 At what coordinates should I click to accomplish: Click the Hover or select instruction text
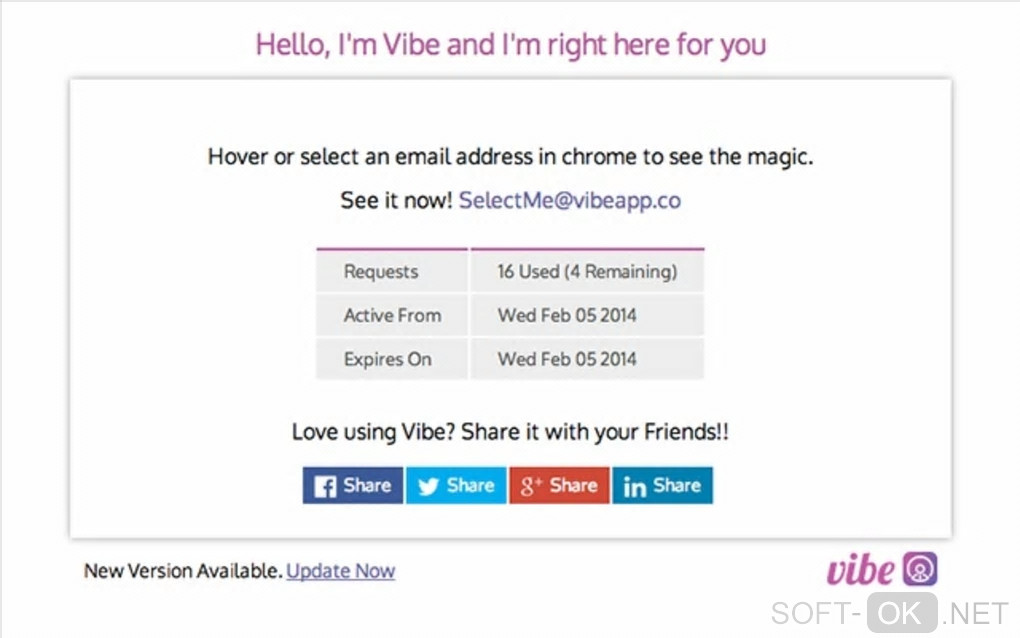[510, 157]
